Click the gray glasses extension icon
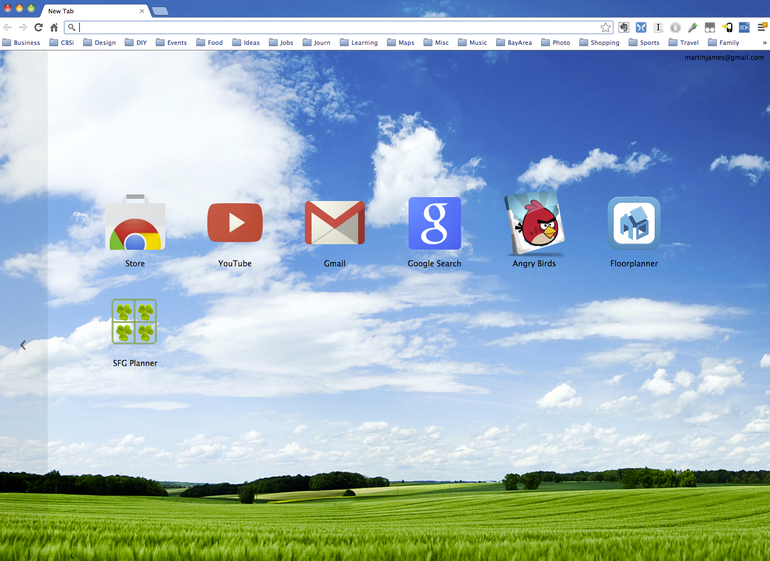This screenshot has height=561, width=770. click(x=710, y=28)
